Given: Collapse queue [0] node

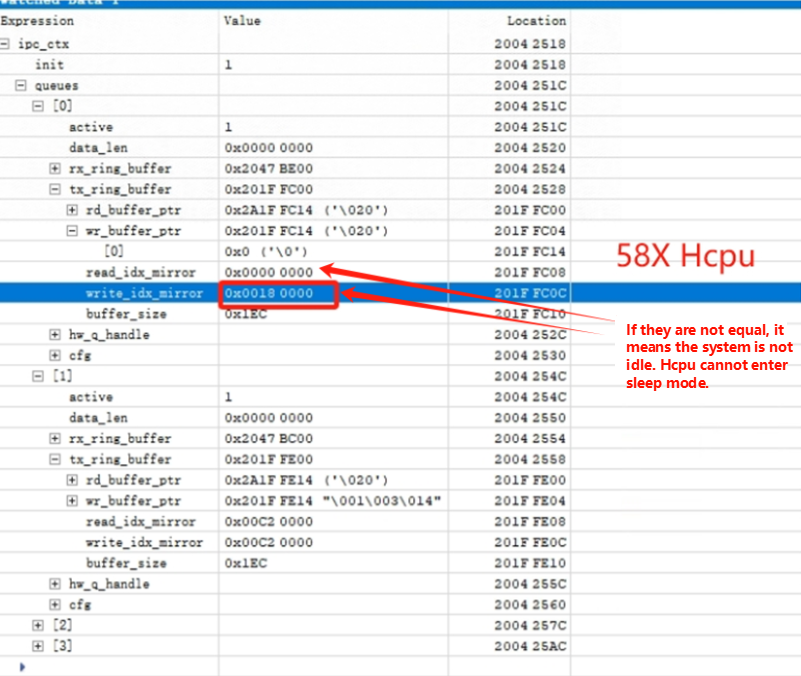Looking at the screenshot, I should pos(38,106).
